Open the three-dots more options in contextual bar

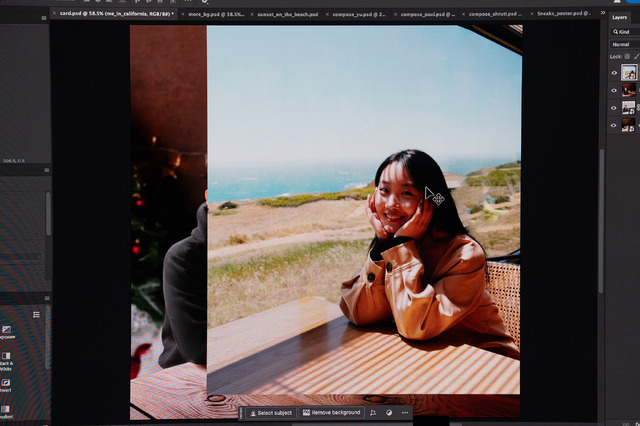click(405, 413)
